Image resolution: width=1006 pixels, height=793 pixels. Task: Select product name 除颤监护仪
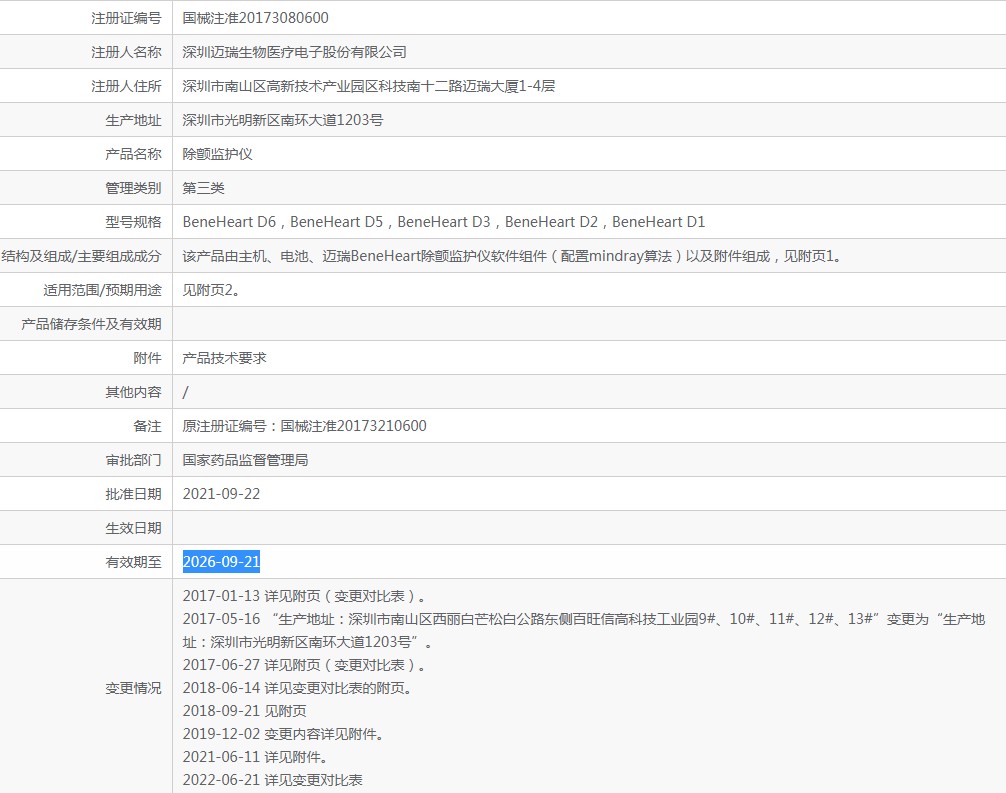[x=217, y=154]
